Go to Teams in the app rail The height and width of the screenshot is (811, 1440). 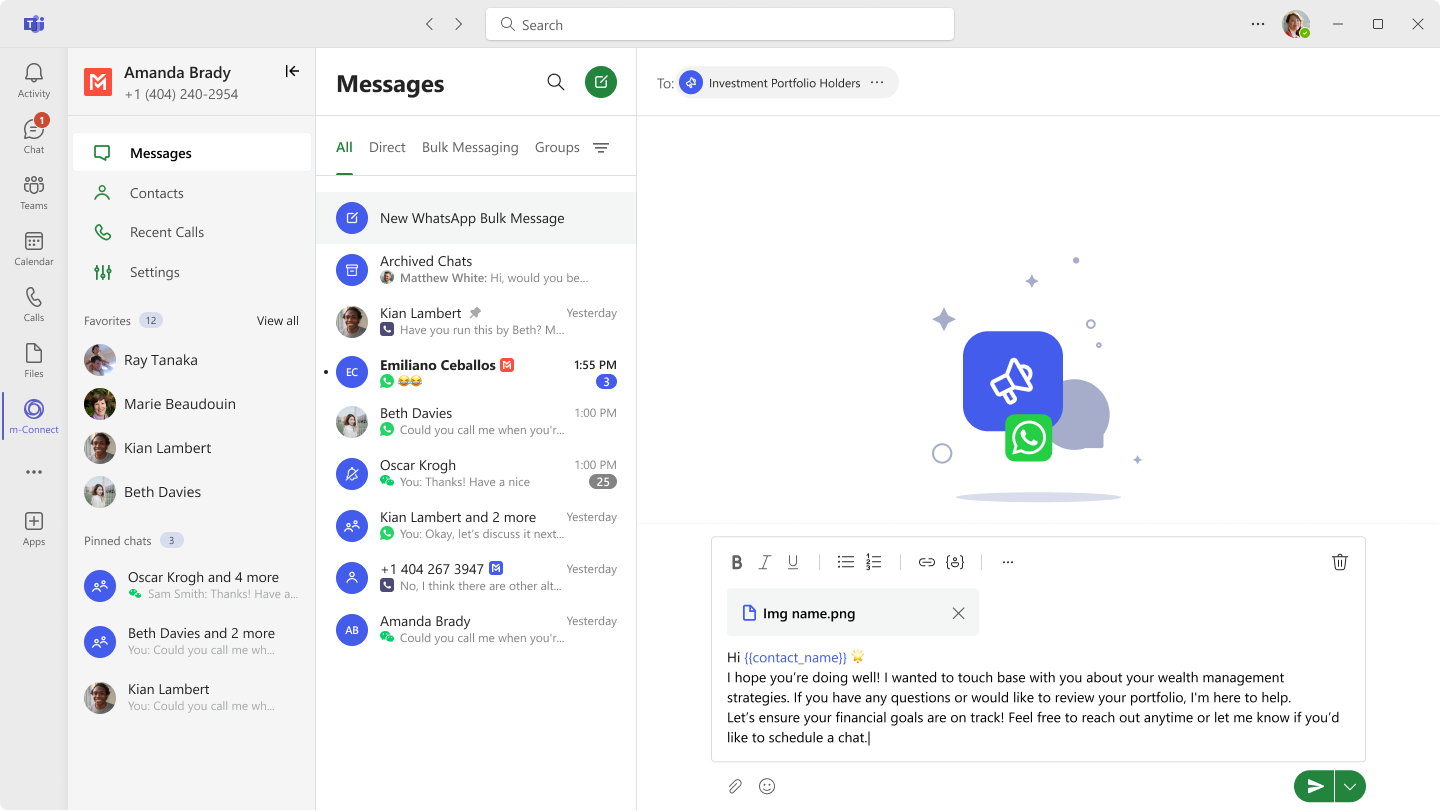pyautogui.click(x=34, y=192)
